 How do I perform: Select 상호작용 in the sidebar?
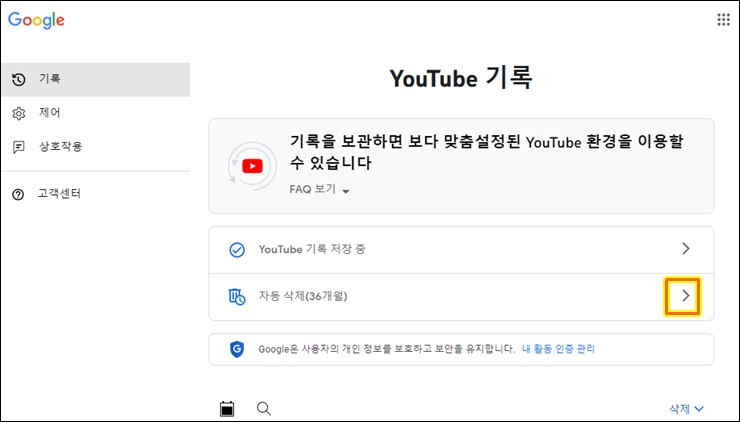click(96, 147)
